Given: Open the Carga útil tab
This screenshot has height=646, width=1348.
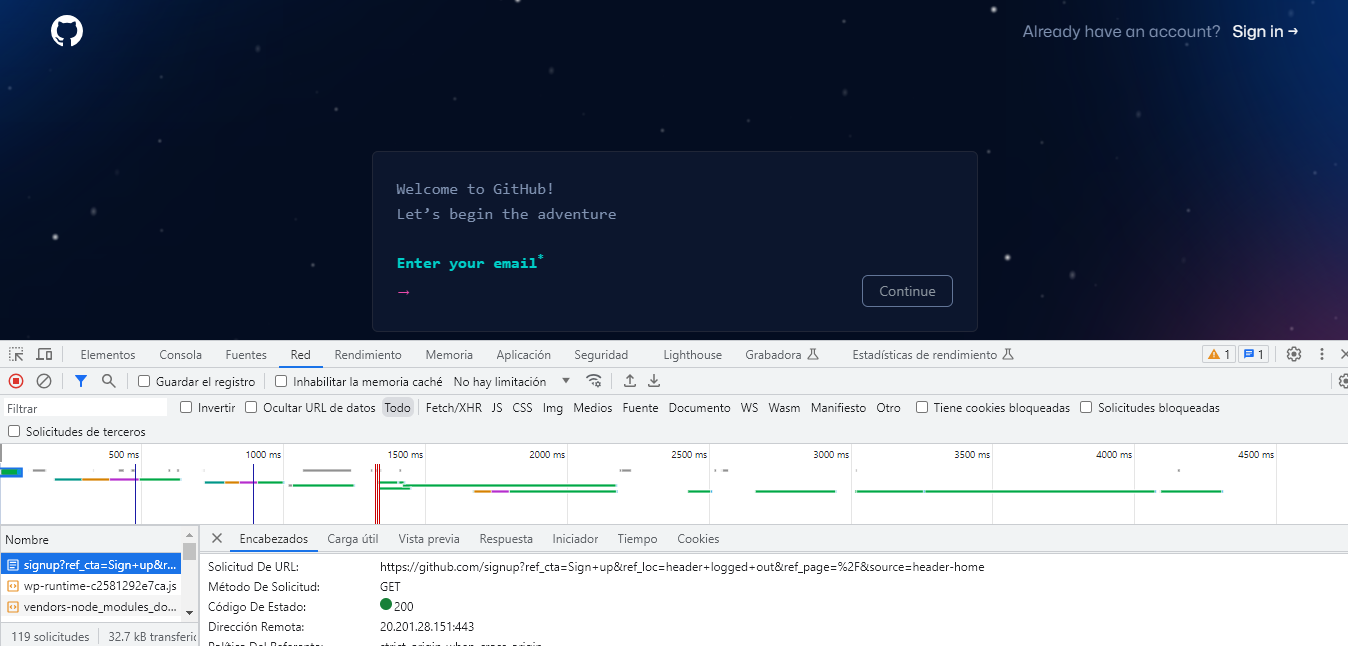Looking at the screenshot, I should [x=352, y=539].
